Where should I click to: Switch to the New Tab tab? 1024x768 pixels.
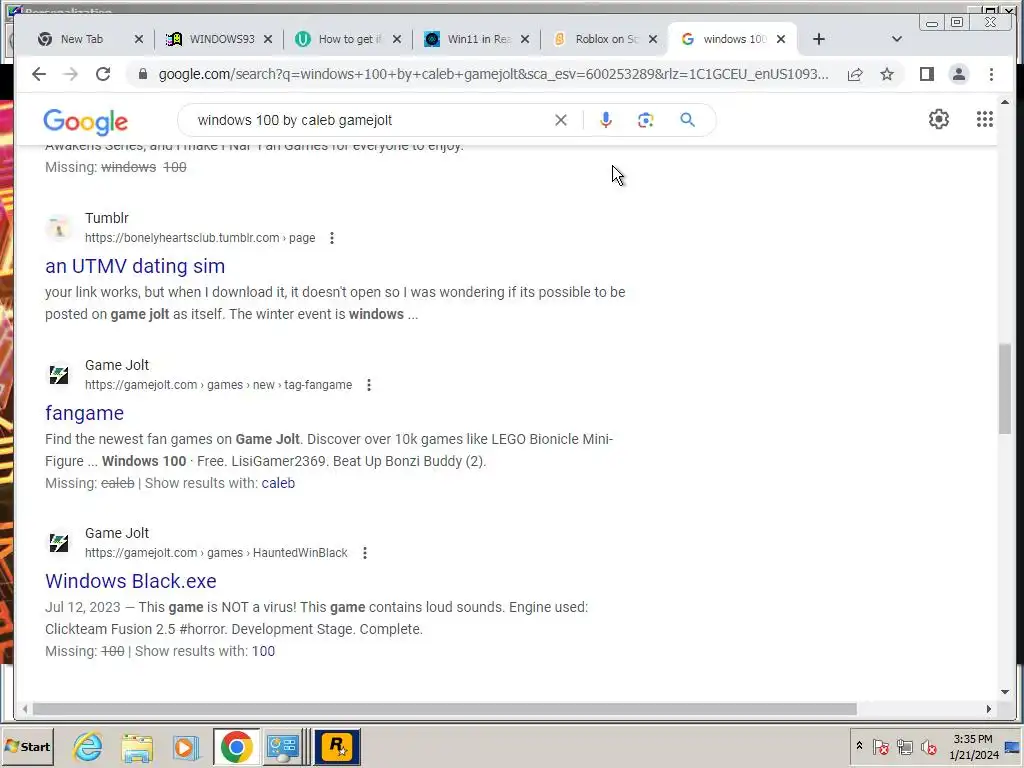pyautogui.click(x=82, y=39)
